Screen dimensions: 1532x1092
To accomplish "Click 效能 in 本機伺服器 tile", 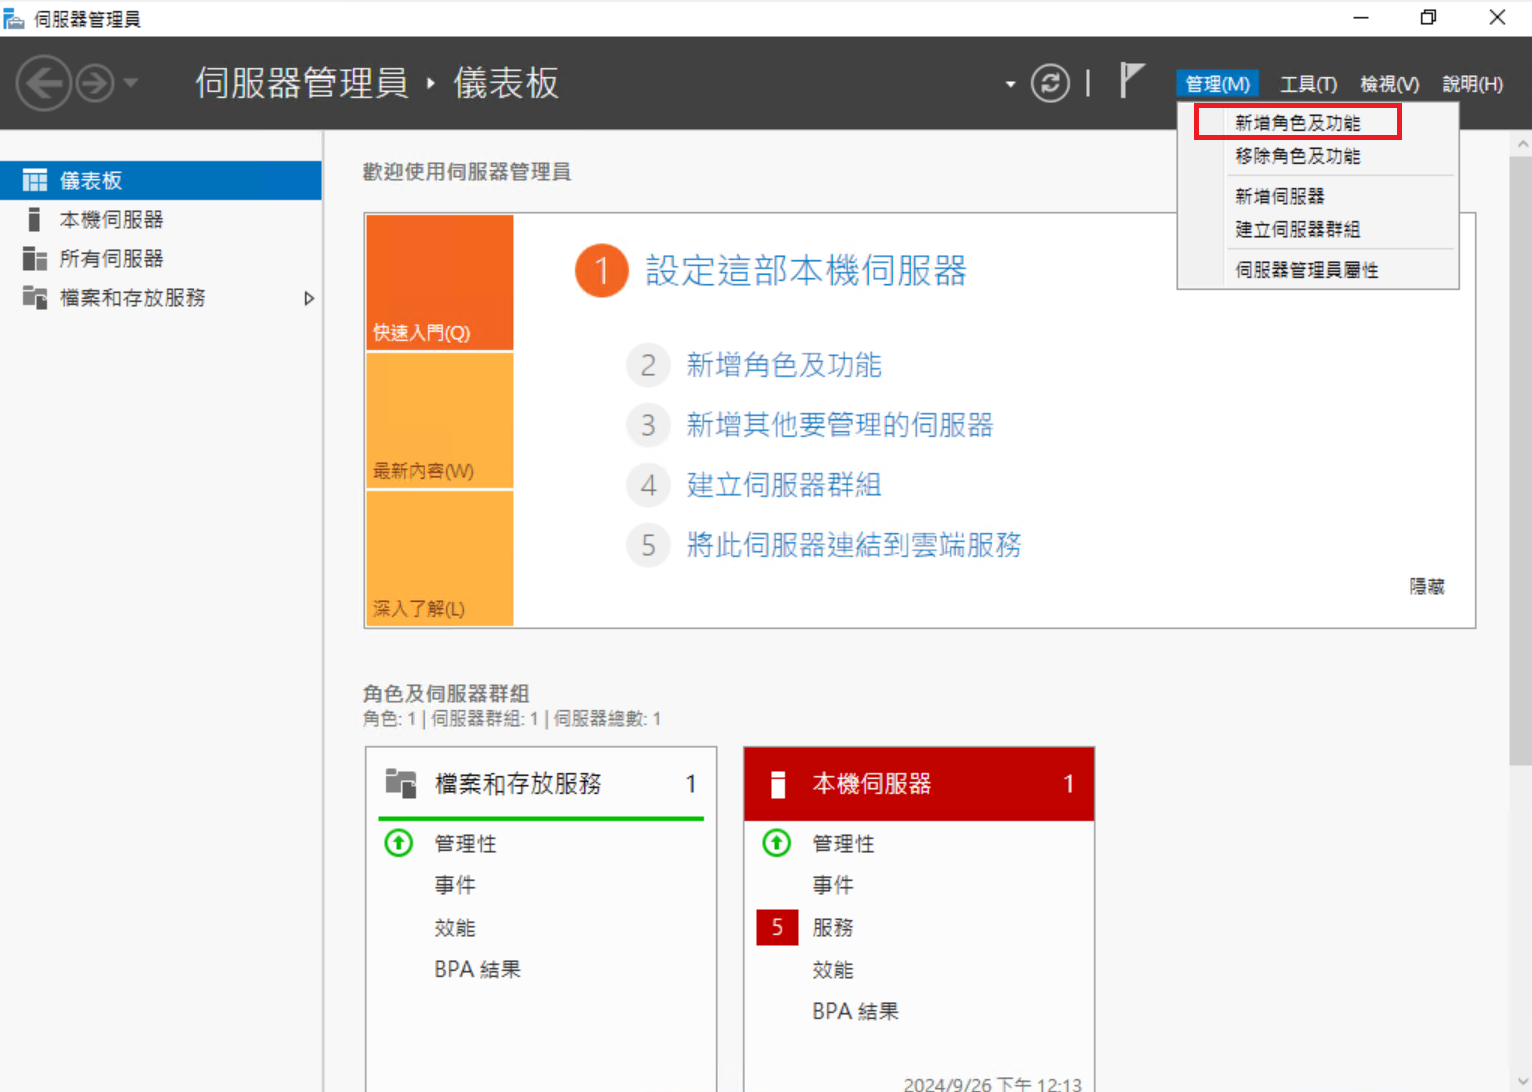I will (x=833, y=969).
